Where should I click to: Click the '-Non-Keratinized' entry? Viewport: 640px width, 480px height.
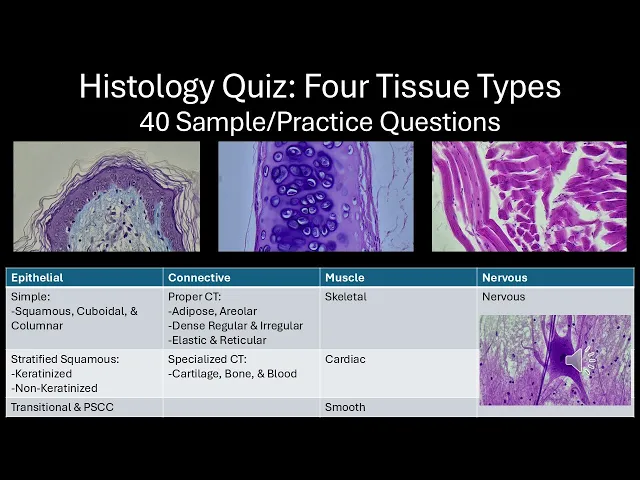pyautogui.click(x=54, y=388)
